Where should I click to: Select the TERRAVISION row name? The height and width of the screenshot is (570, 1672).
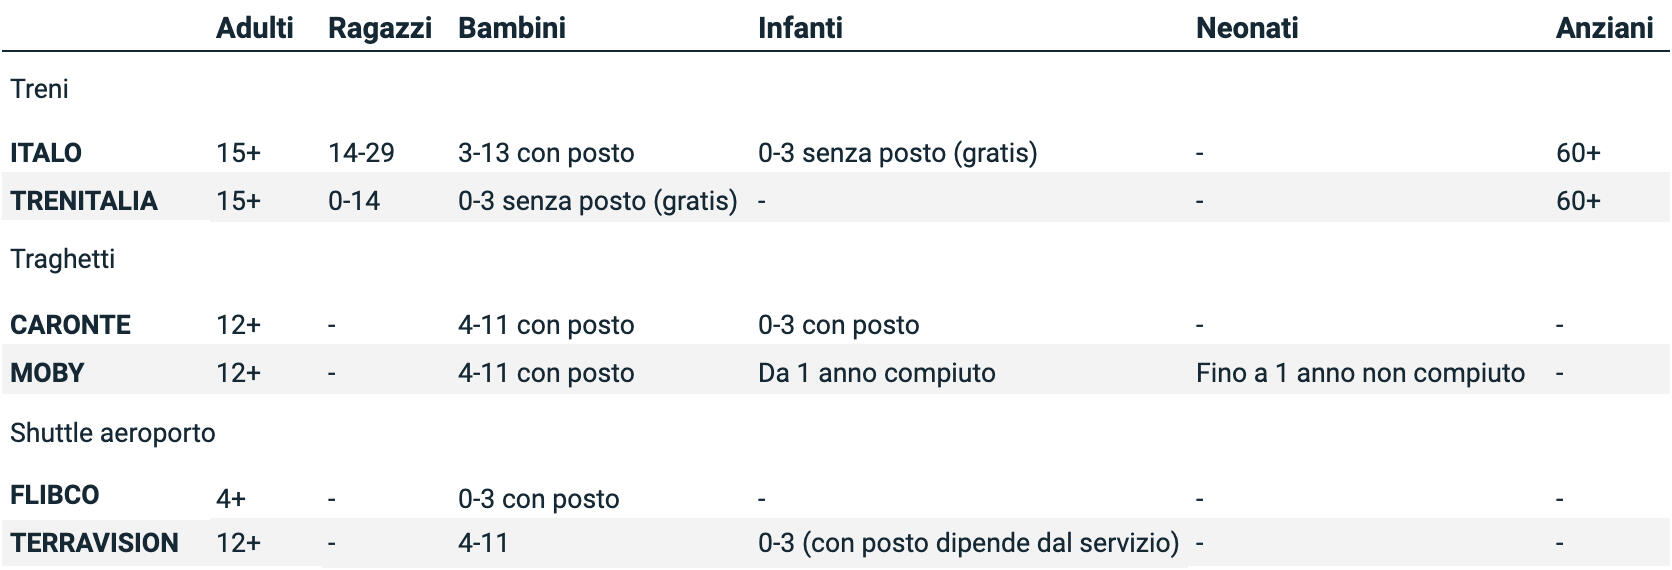point(95,543)
